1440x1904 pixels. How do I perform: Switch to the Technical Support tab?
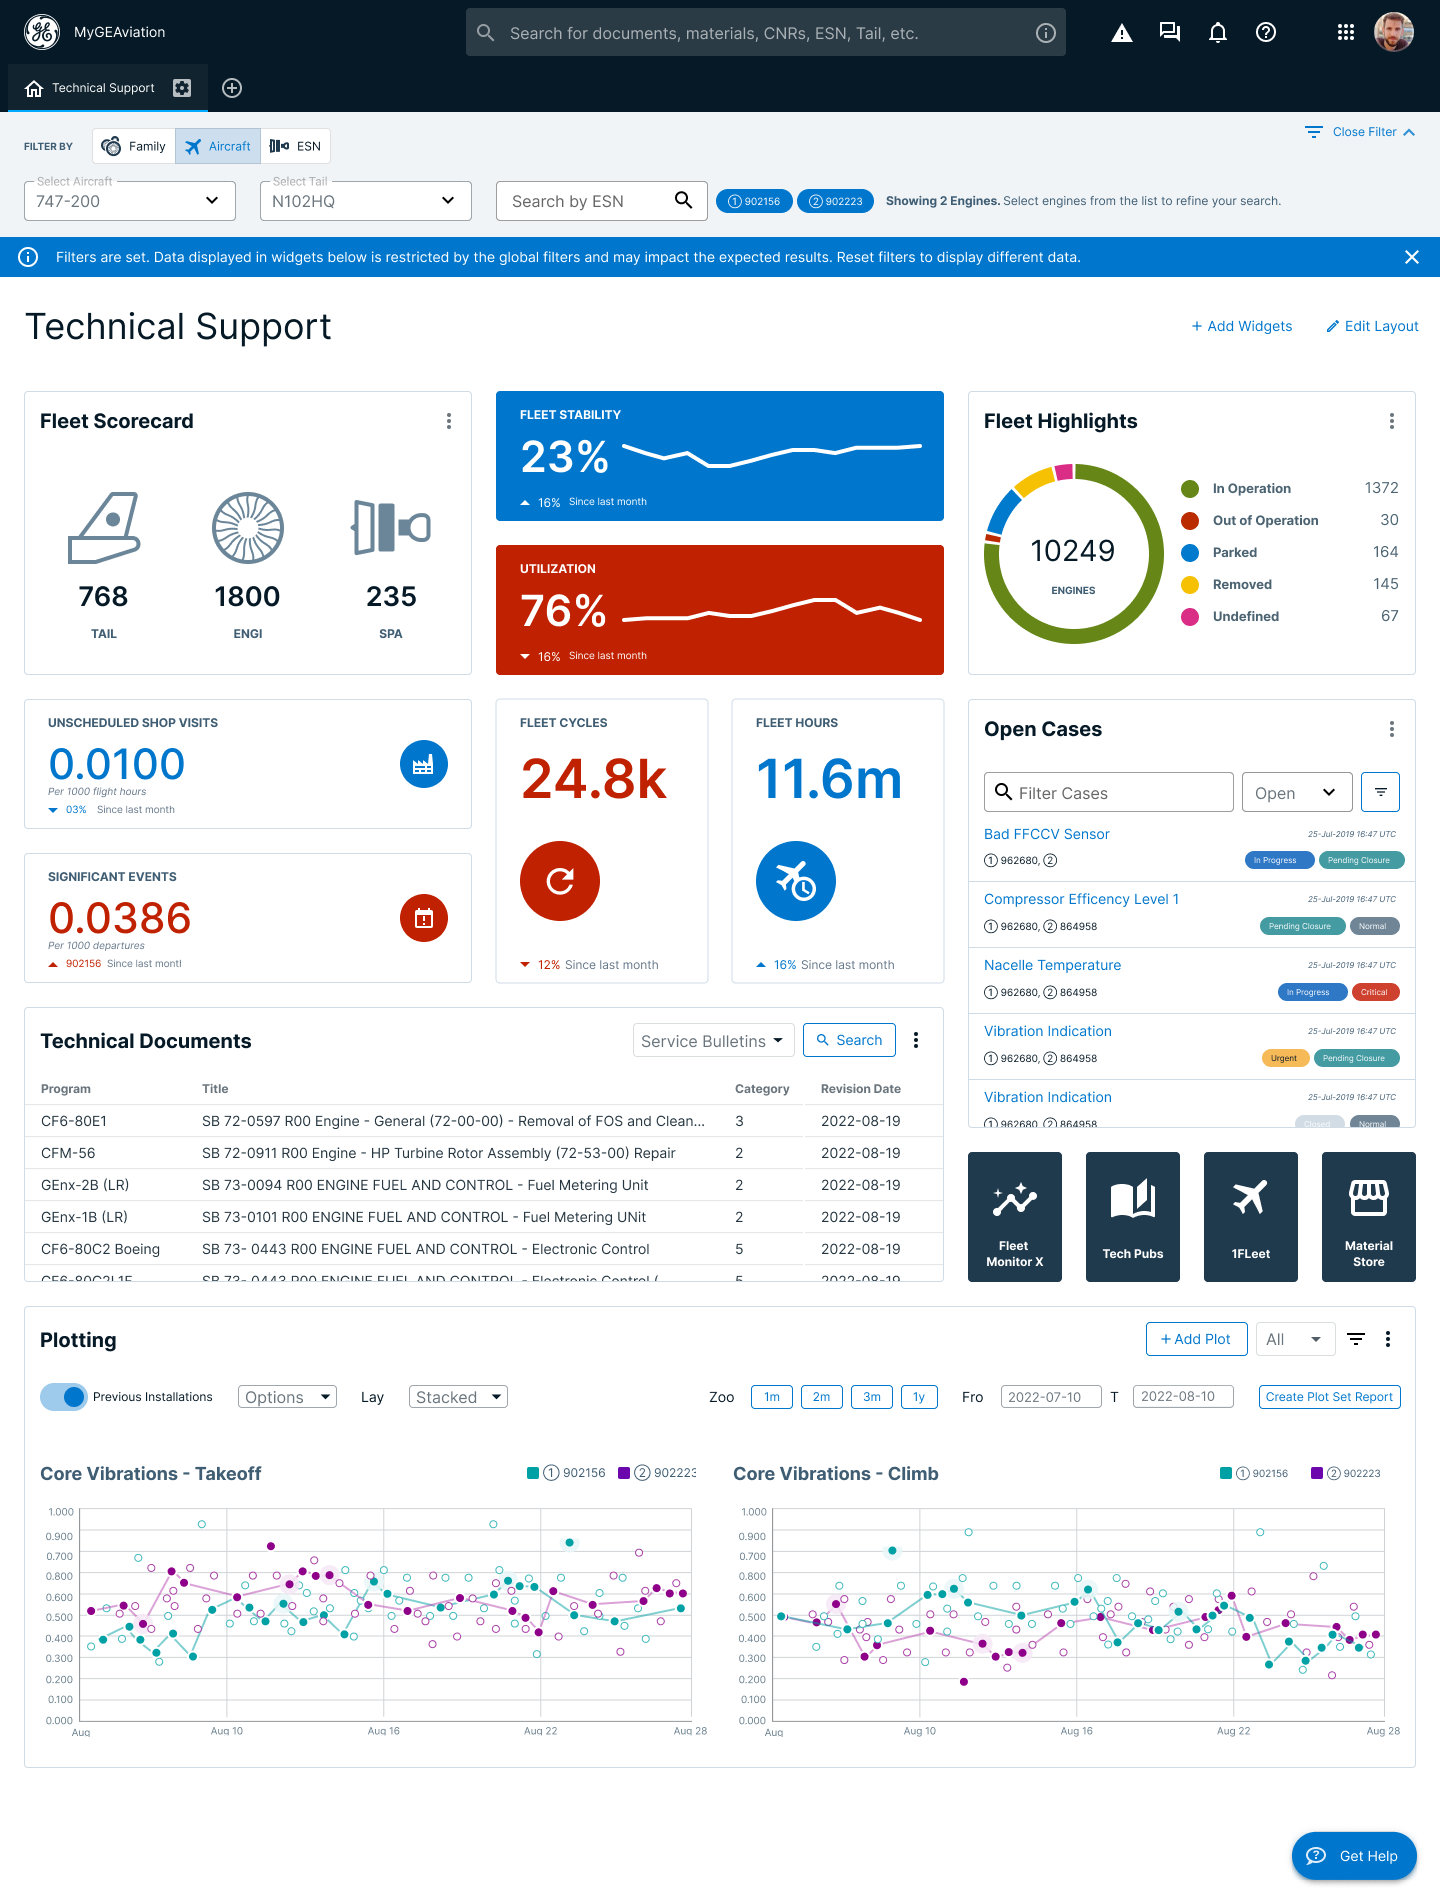103,88
